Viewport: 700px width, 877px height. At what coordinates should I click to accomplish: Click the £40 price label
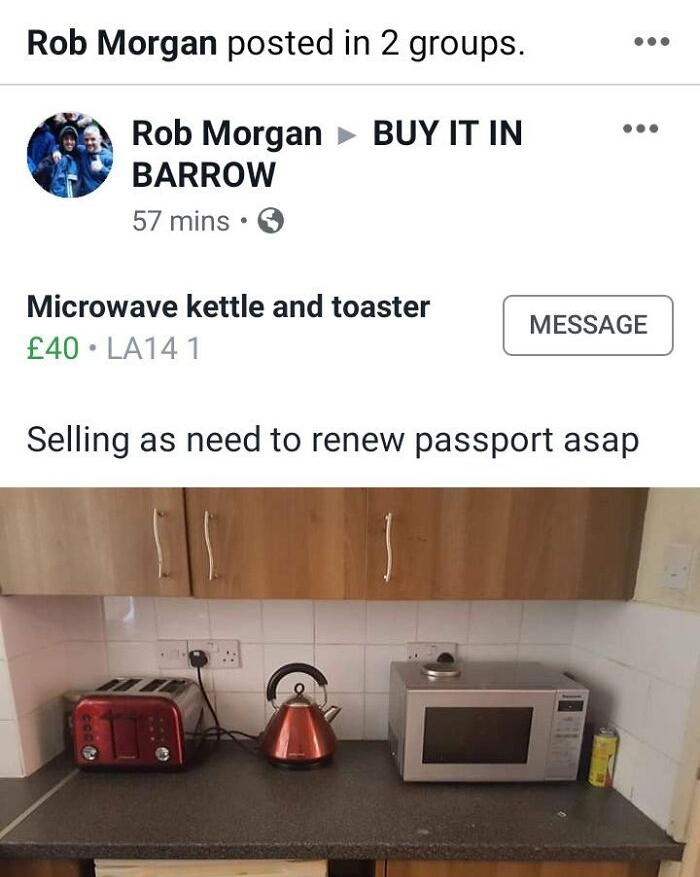pyautogui.click(x=53, y=348)
